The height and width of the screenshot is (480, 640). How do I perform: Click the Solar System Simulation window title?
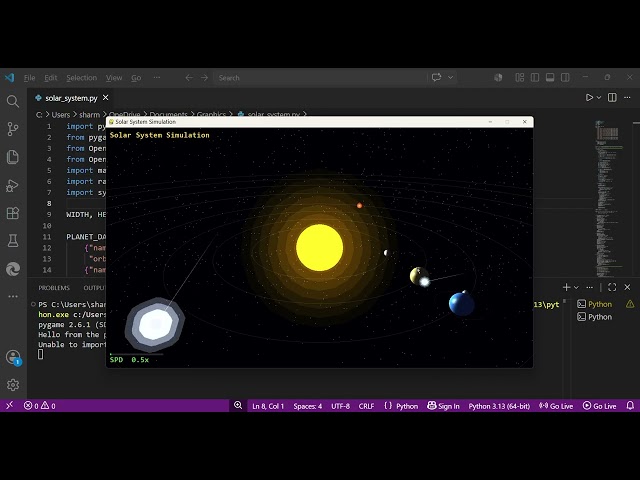pyautogui.click(x=146, y=122)
